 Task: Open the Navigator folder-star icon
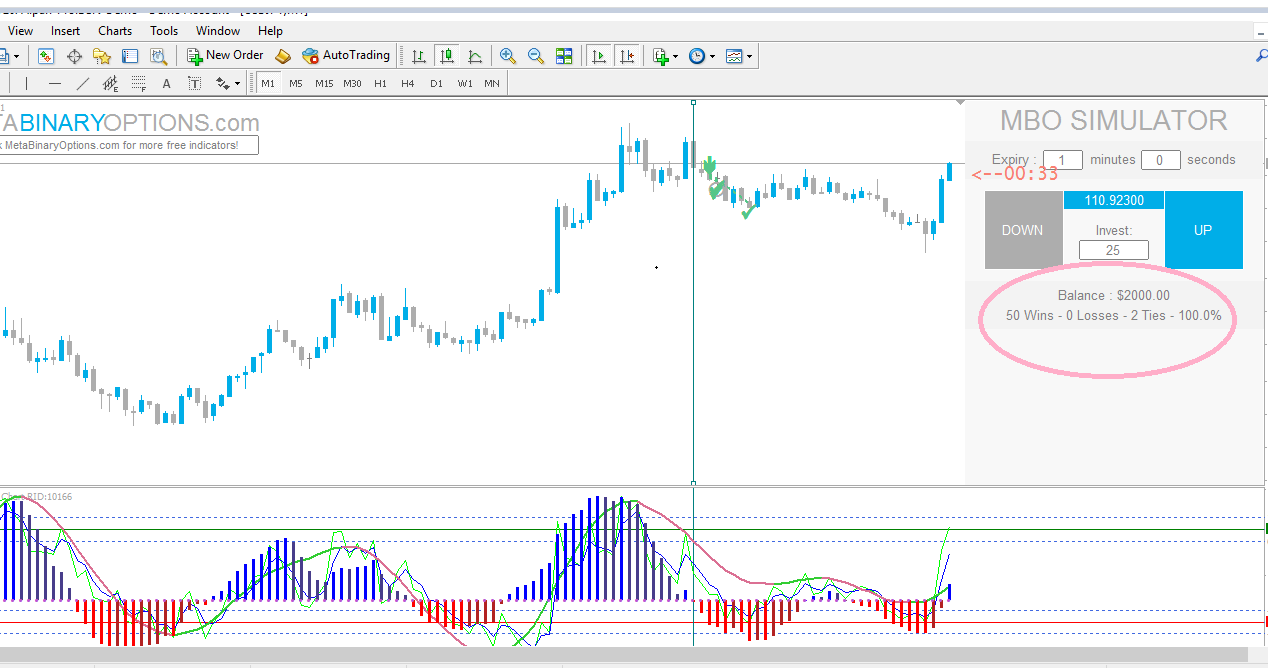pyautogui.click(x=102, y=56)
